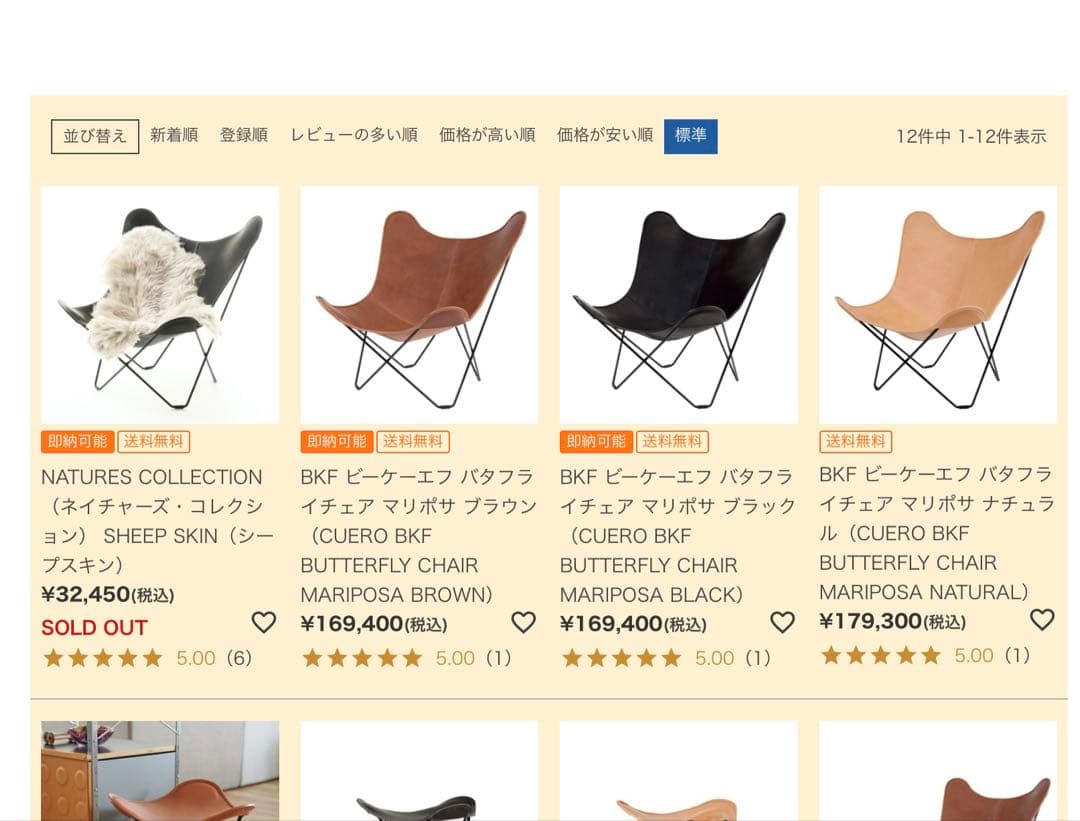Image resolution: width=1080 pixels, height=821 pixels.
Task: Click 即納可能 badge under Mariposa Black chair
Action: pyautogui.click(x=596, y=441)
